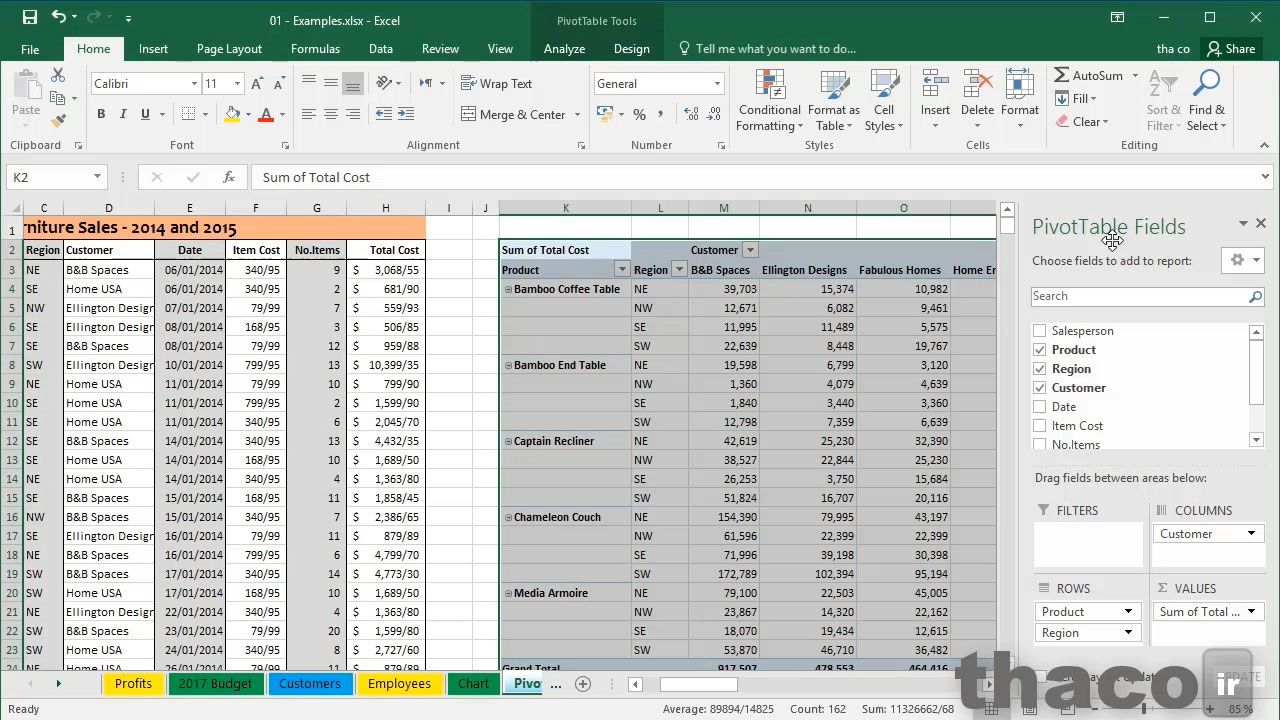Open the Clear options

point(1082,122)
